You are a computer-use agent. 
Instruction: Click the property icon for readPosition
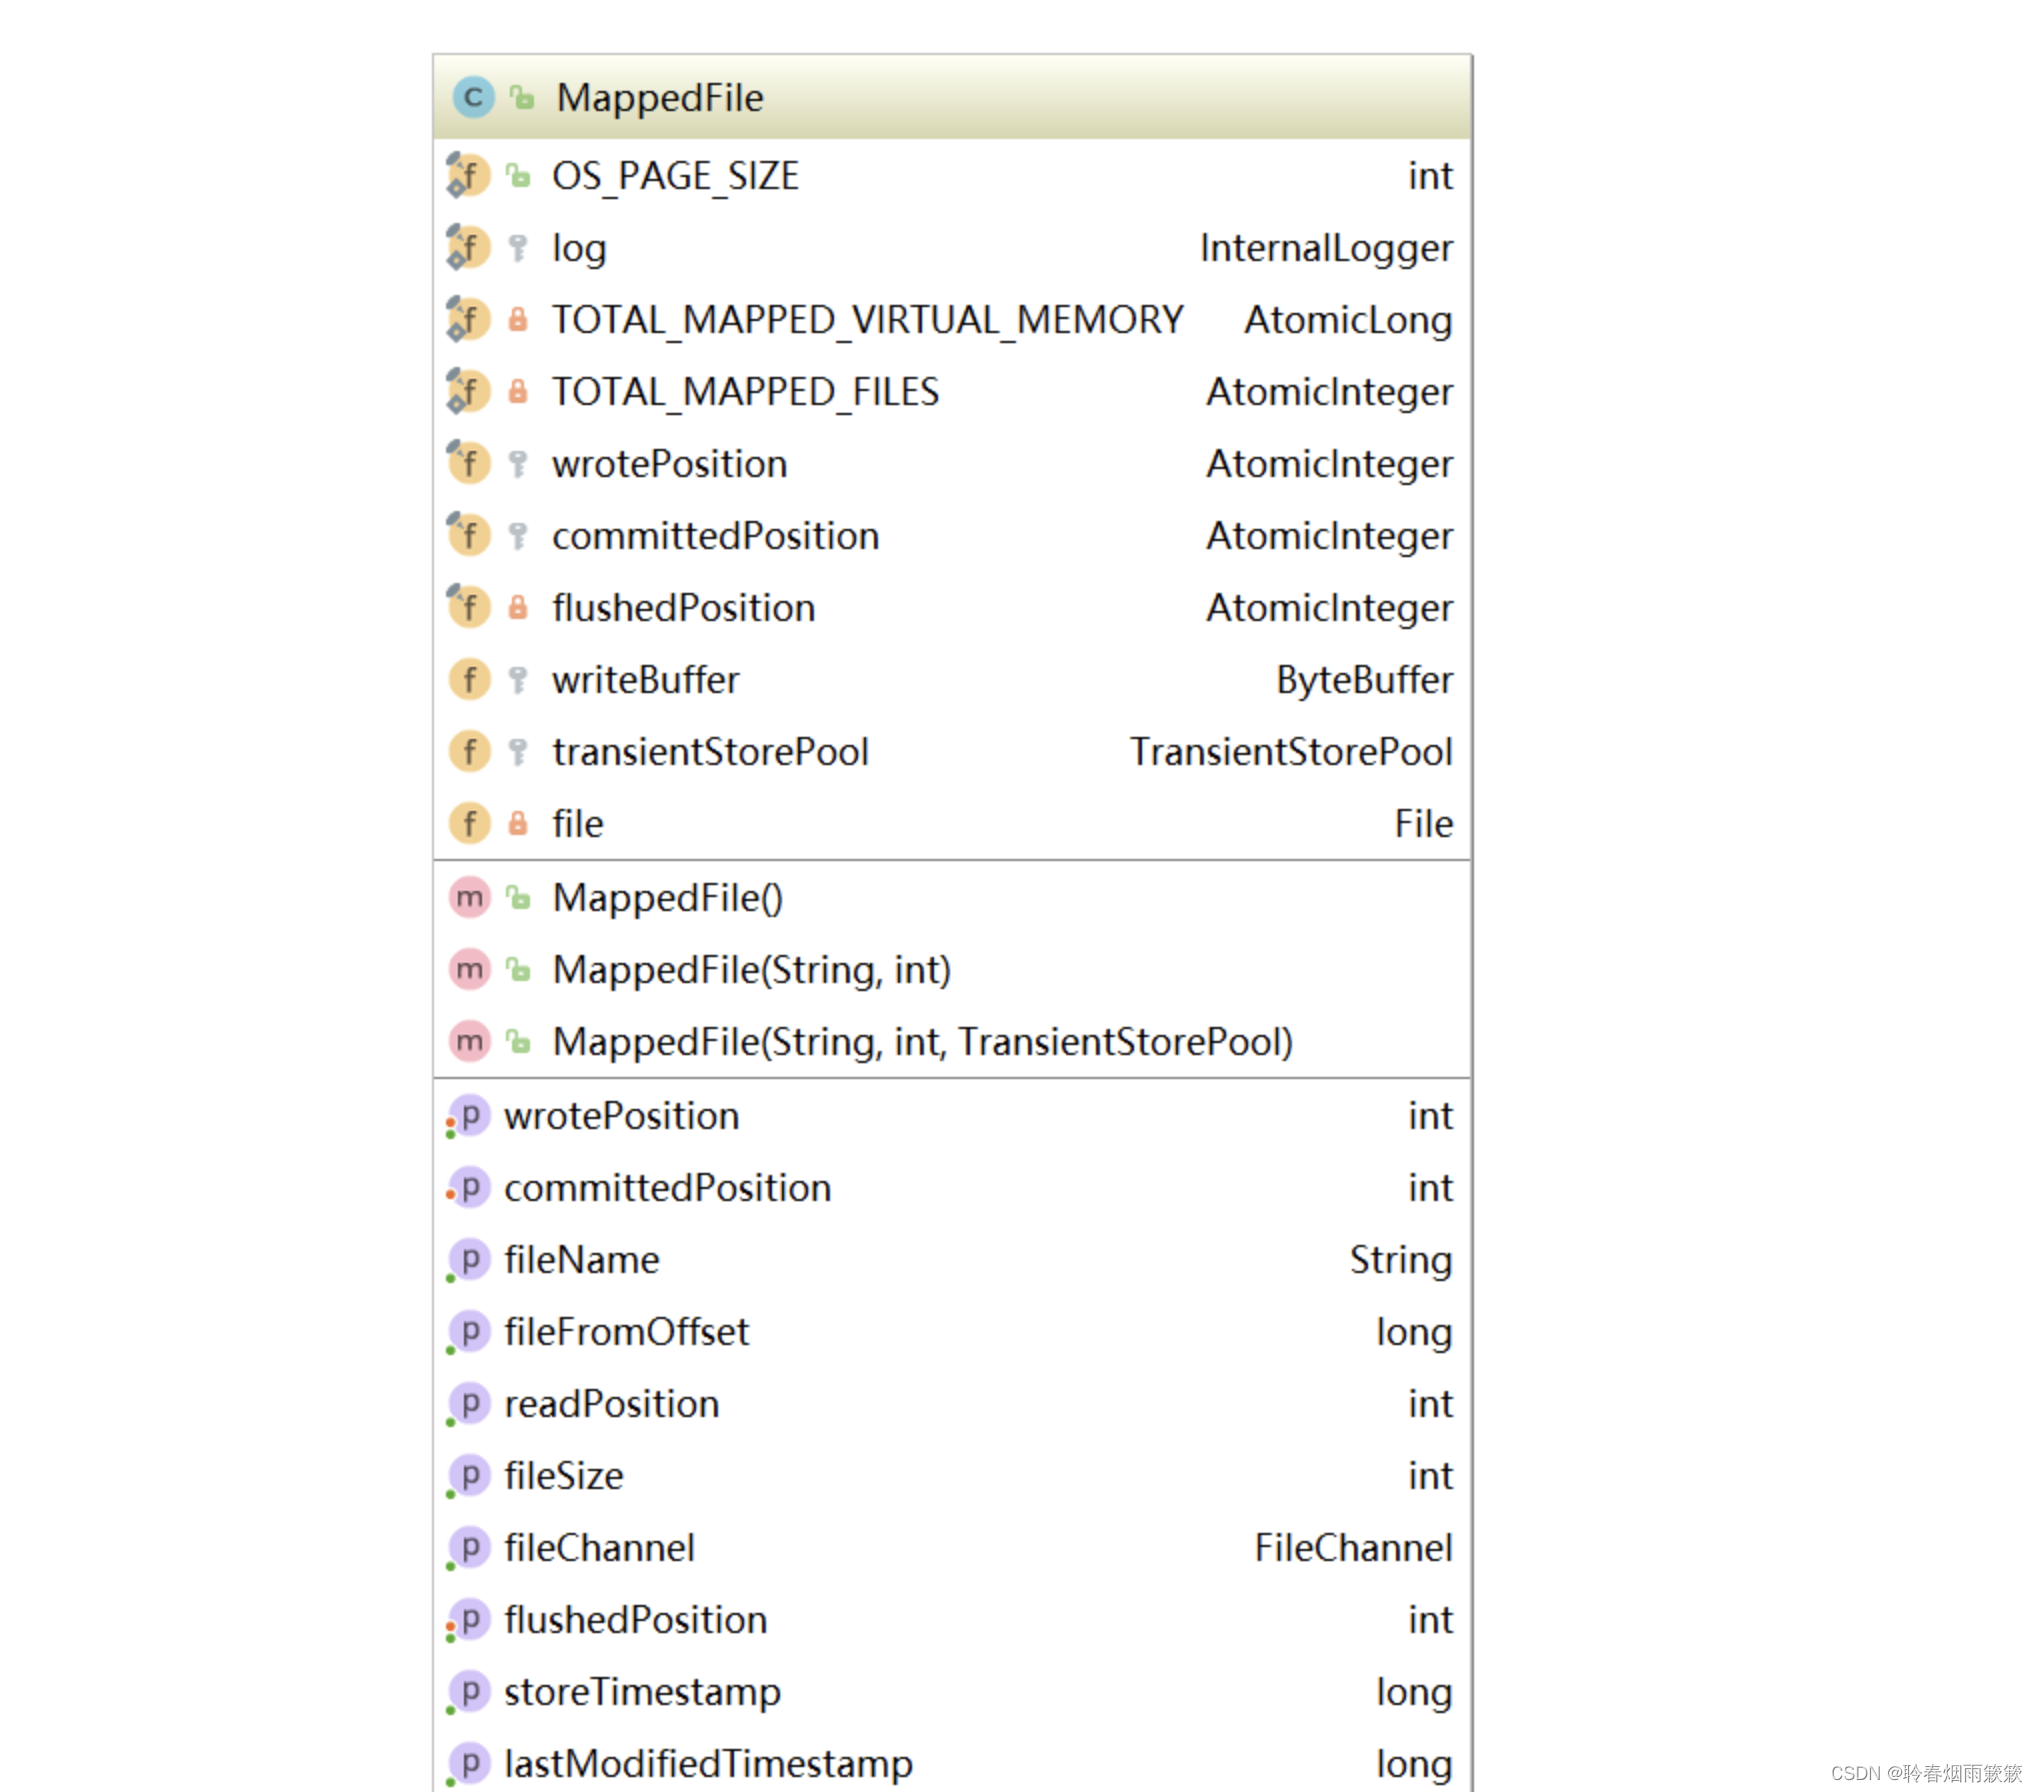(469, 1404)
